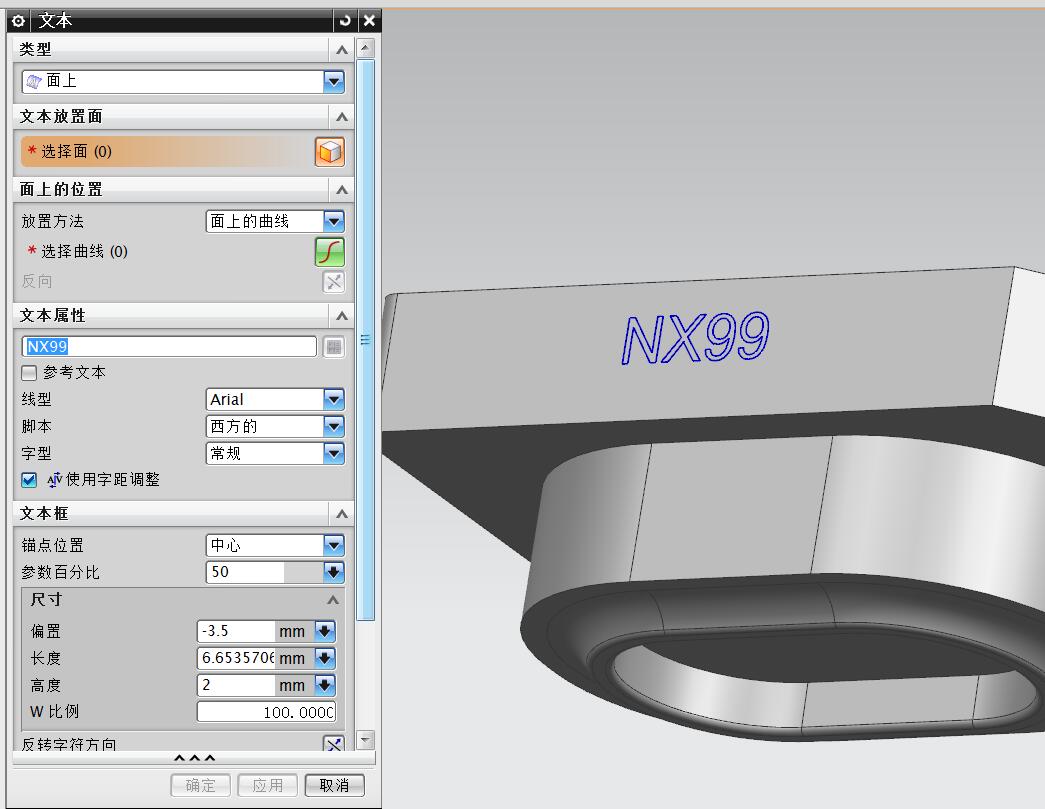1045x809 pixels.
Task: Open the Arial font dropdown
Action: [x=333, y=400]
